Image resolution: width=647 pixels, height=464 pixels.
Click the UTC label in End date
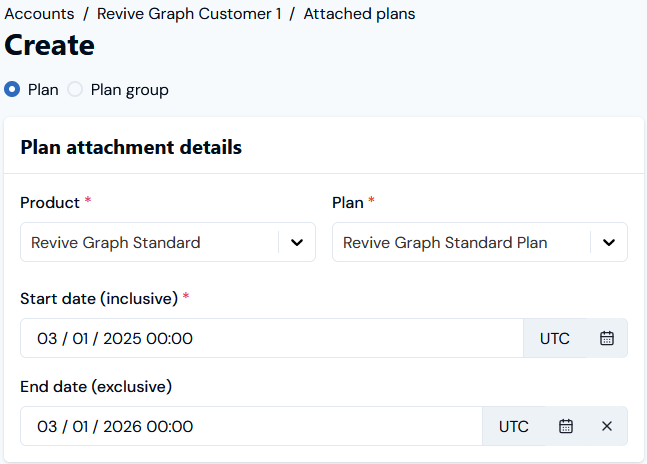point(514,426)
